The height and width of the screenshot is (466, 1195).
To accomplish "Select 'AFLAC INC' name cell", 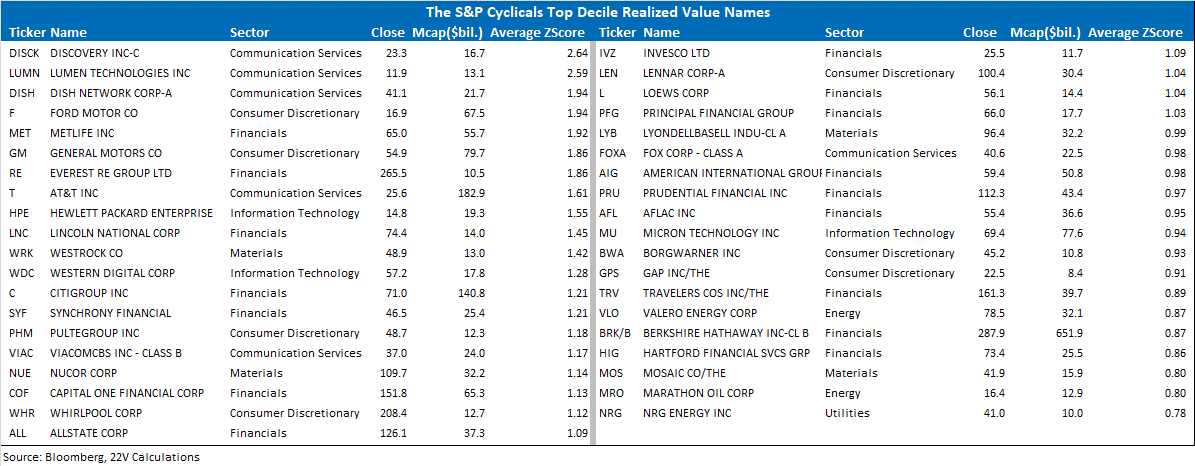I will 671,213.
